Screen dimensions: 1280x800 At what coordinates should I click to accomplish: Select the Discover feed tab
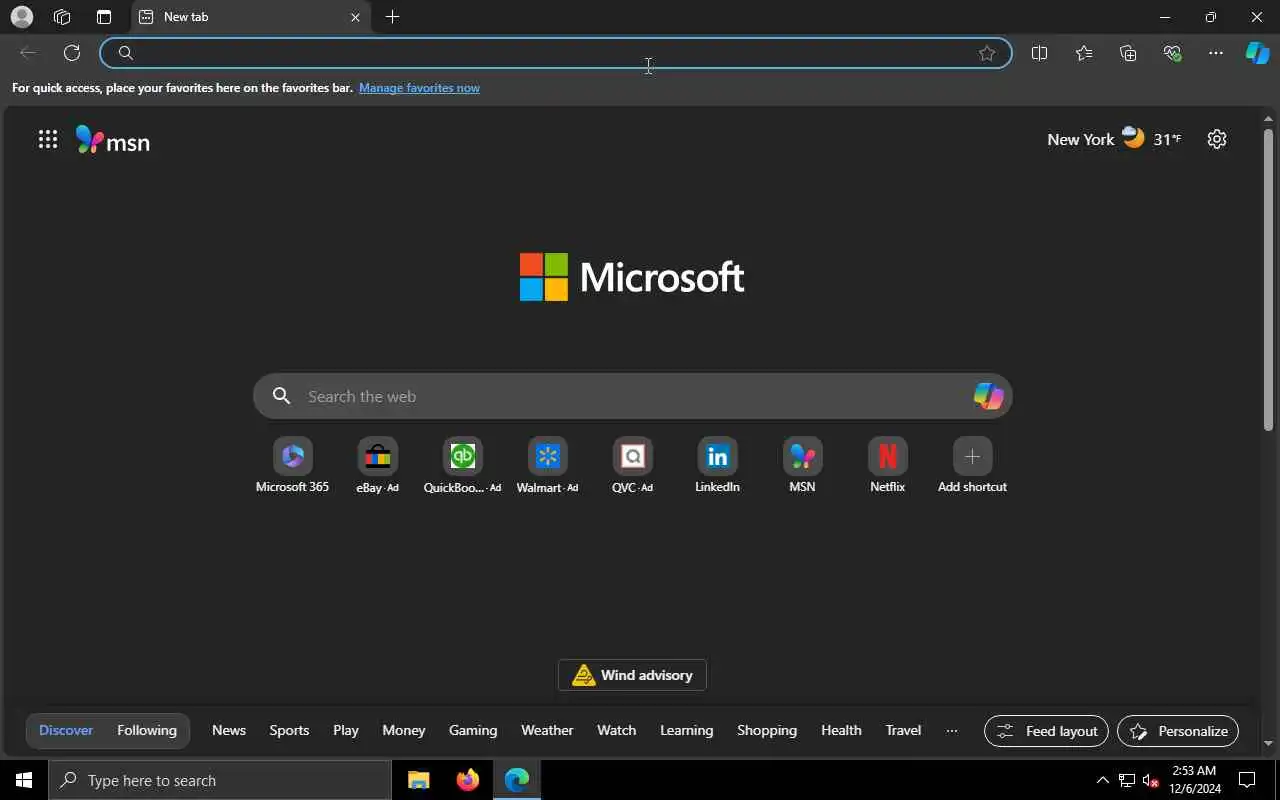point(66,730)
